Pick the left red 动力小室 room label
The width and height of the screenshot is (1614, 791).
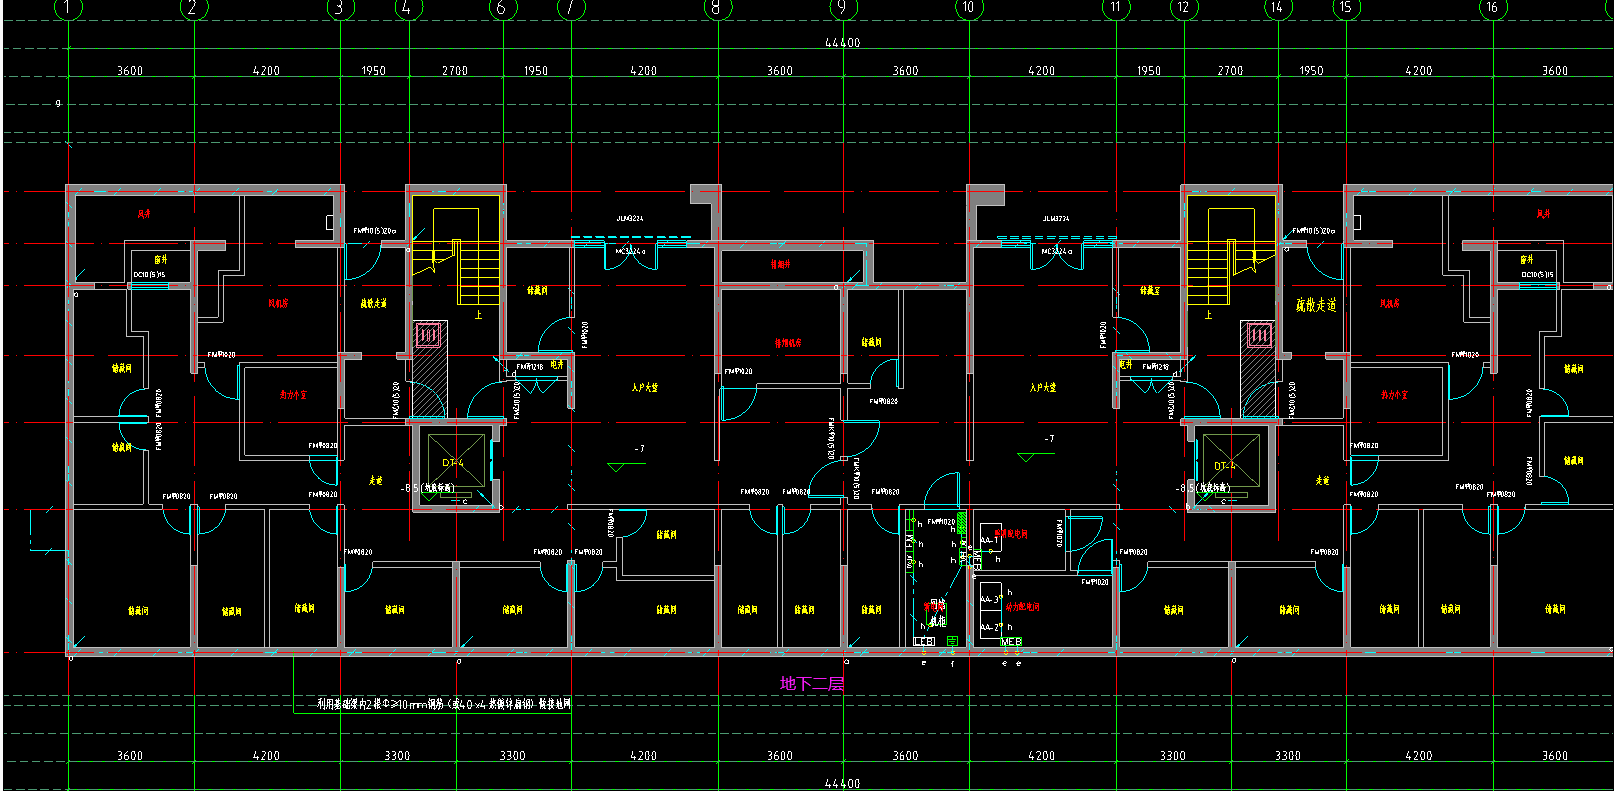(293, 395)
